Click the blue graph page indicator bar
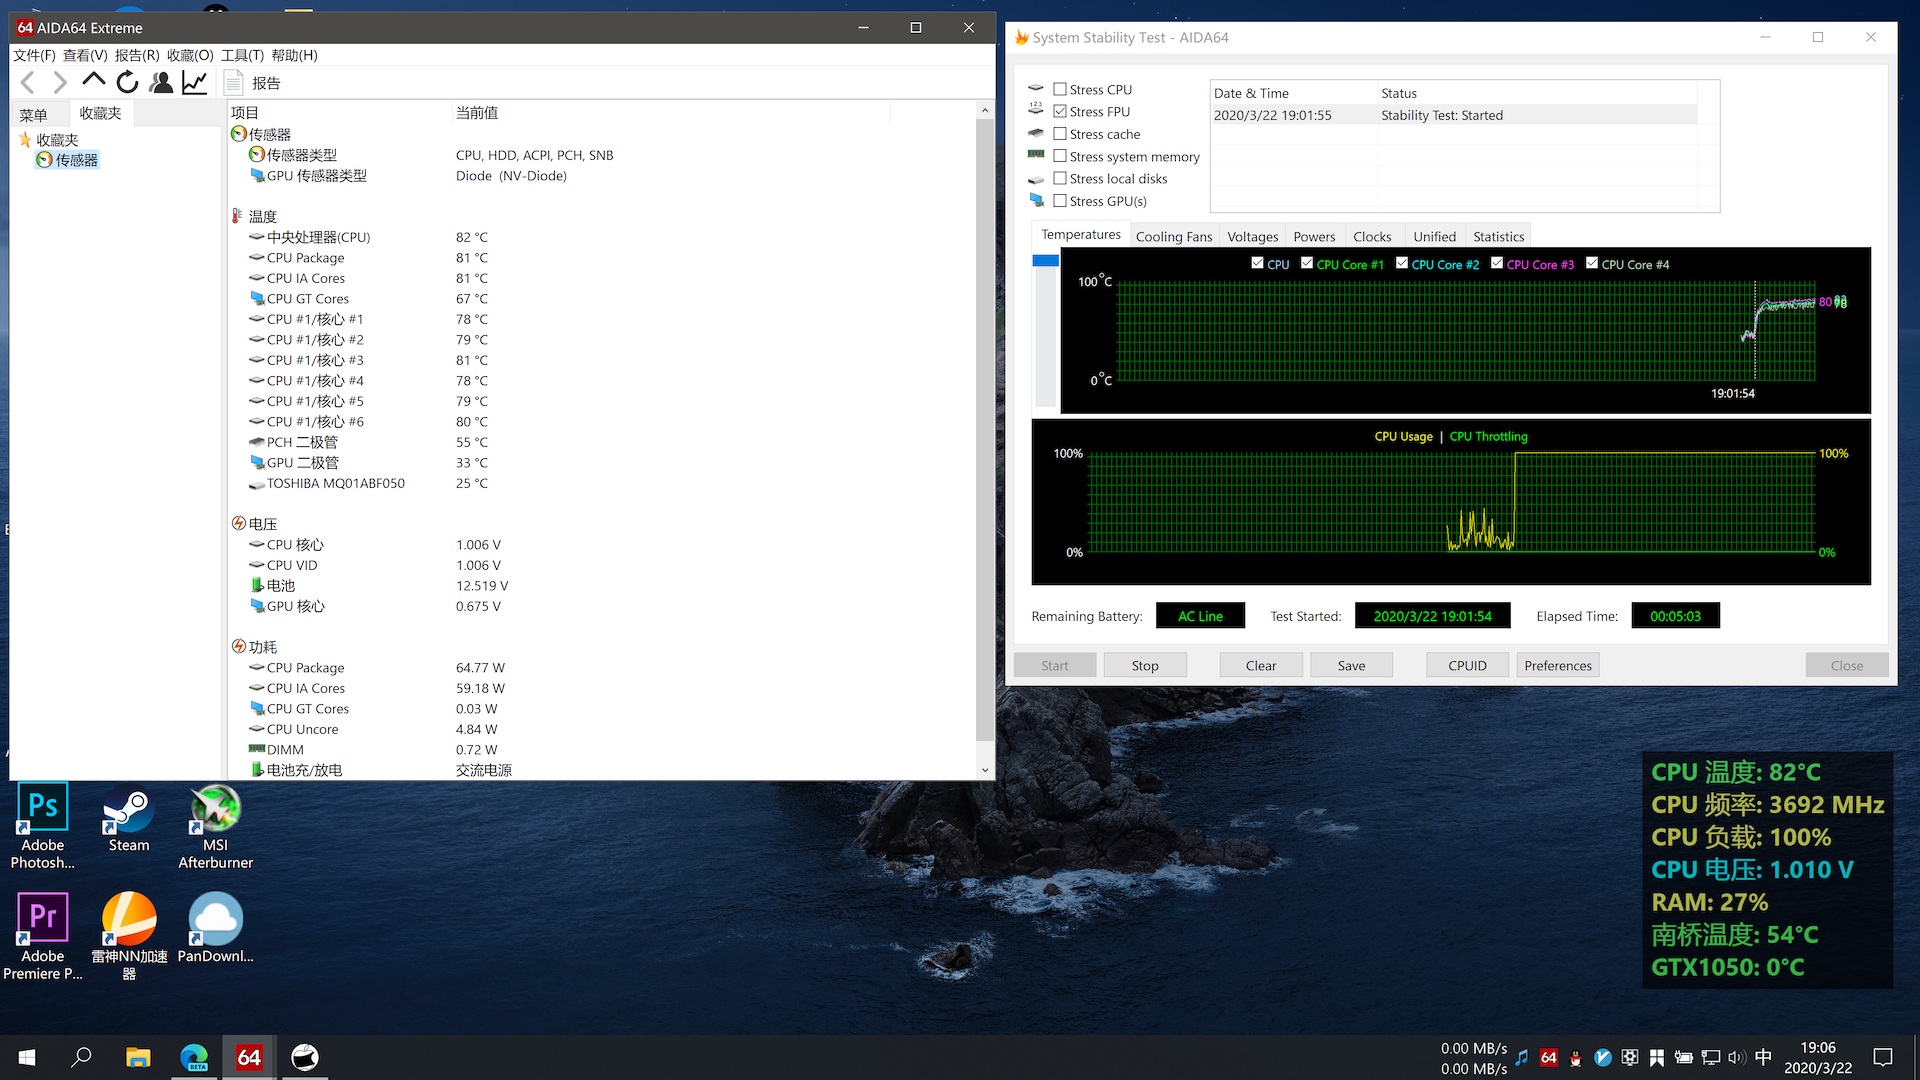The height and width of the screenshot is (1080, 1920). tap(1045, 260)
